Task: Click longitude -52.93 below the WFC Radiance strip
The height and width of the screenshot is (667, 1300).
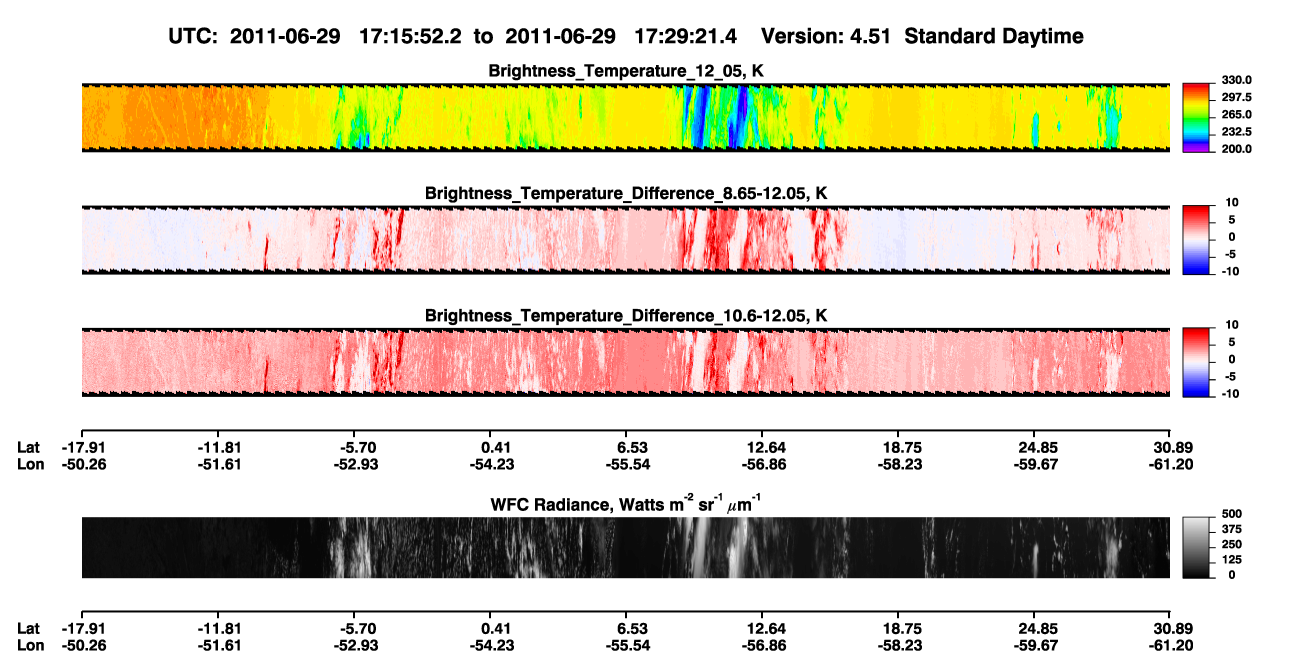Action: pos(354,644)
